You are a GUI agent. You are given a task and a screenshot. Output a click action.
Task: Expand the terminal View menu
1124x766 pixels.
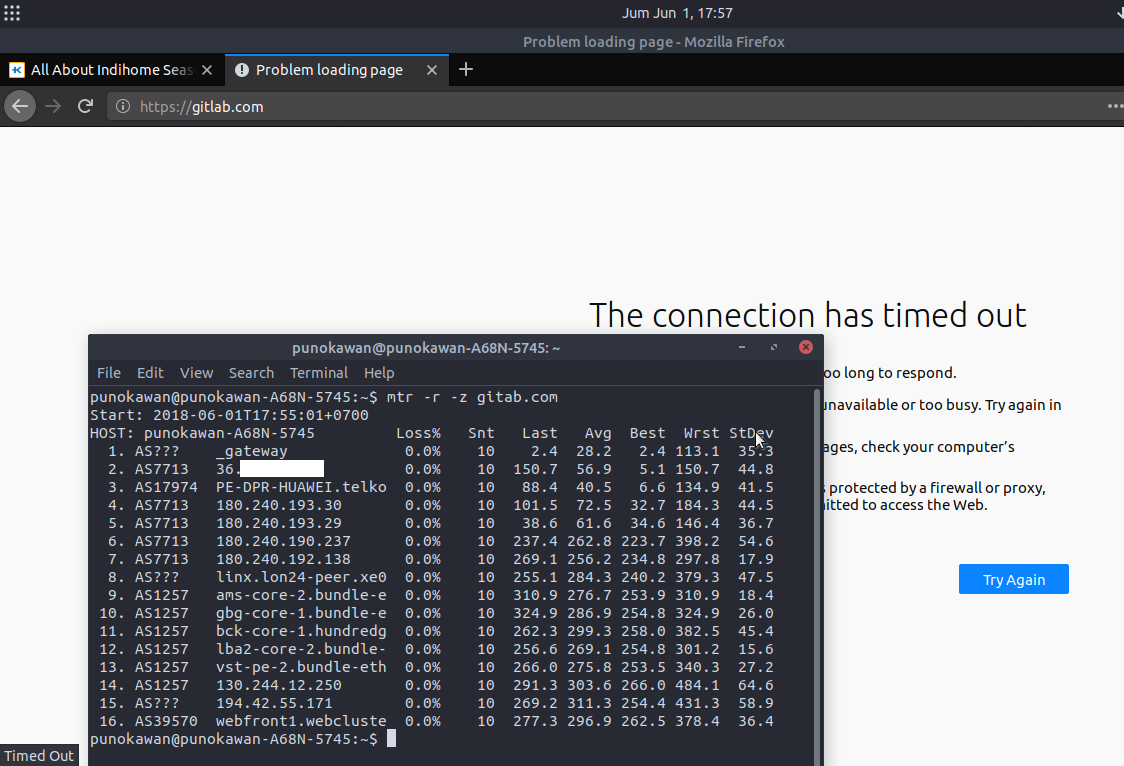tap(196, 373)
